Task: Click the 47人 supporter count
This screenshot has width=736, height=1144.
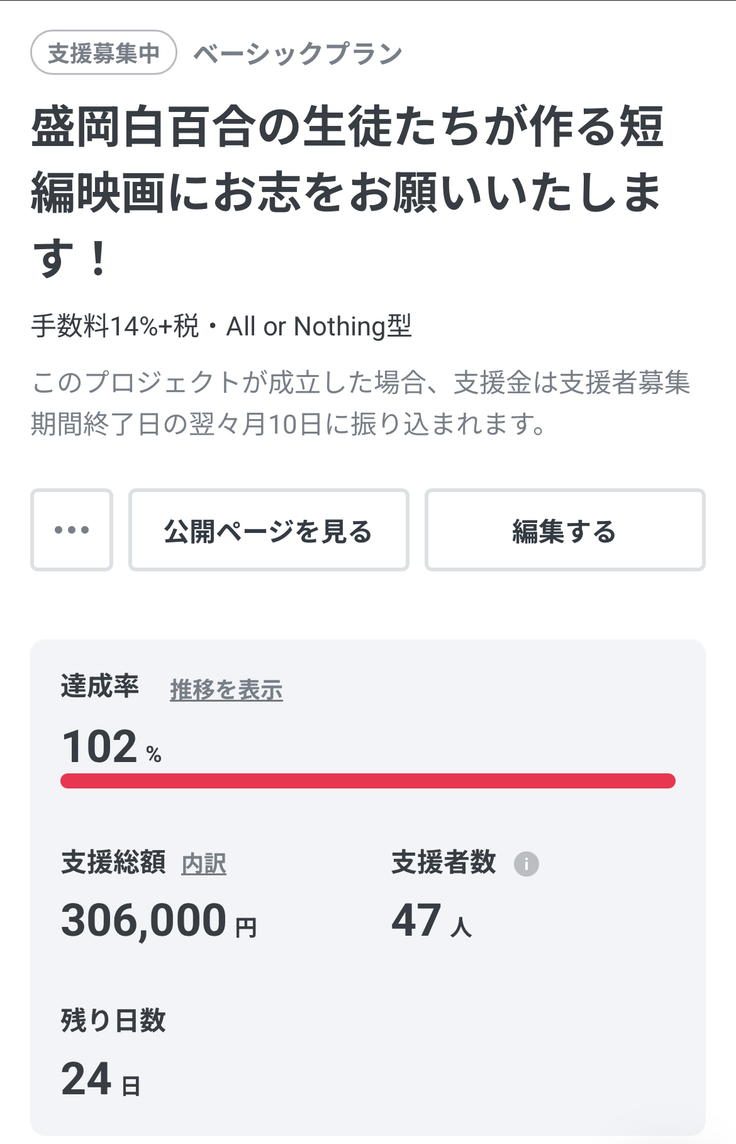Action: tap(431, 921)
